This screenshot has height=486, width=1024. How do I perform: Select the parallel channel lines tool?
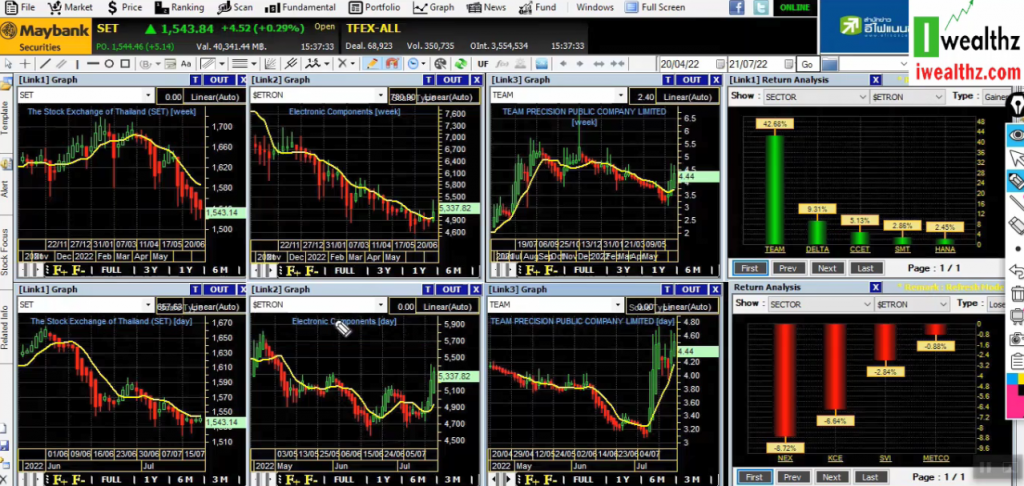pyautogui.click(x=61, y=63)
